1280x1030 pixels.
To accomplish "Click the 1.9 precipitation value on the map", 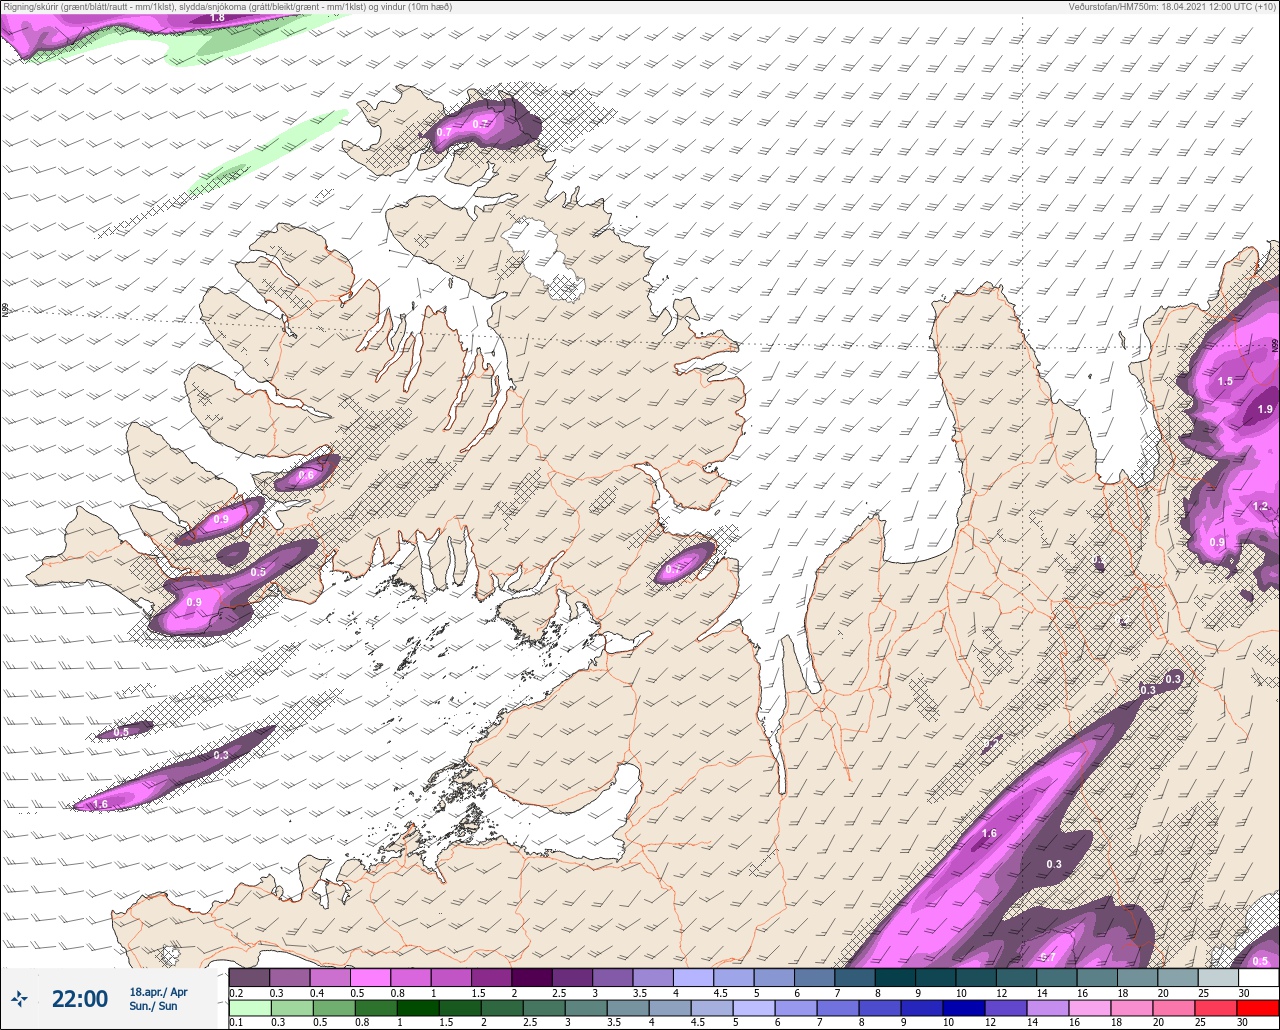I will (x=1265, y=409).
